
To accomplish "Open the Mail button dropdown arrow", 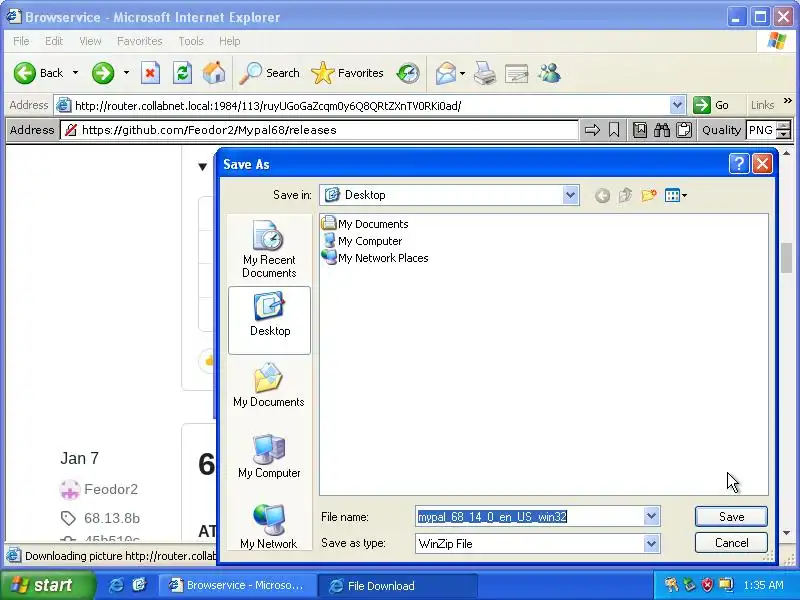I will 462,73.
